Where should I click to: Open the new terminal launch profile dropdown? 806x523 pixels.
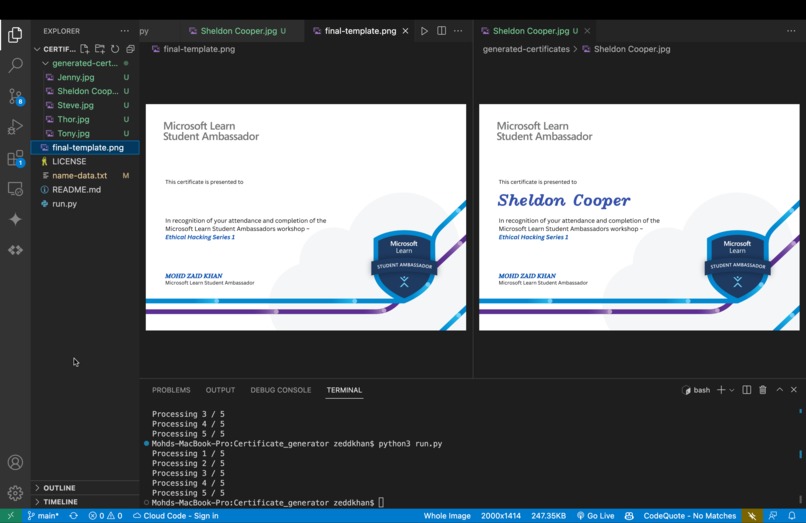tap(731, 390)
